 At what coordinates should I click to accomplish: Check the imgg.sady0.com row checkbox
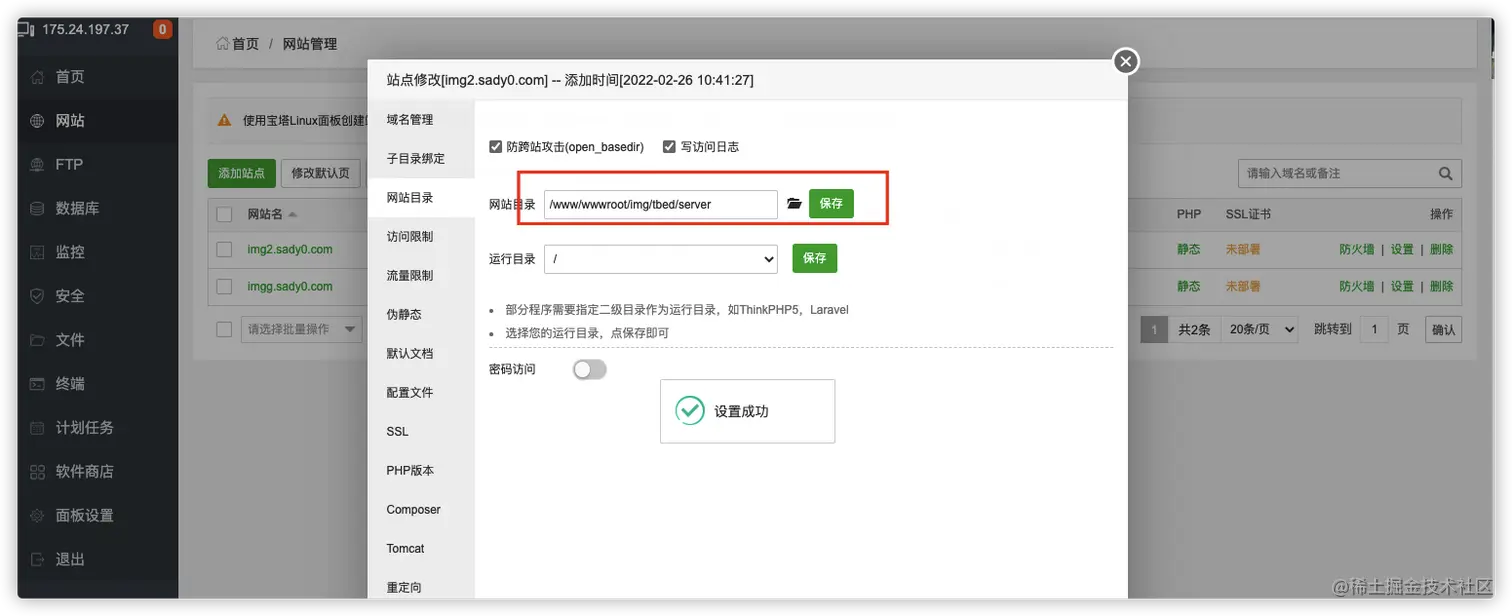[x=225, y=287]
